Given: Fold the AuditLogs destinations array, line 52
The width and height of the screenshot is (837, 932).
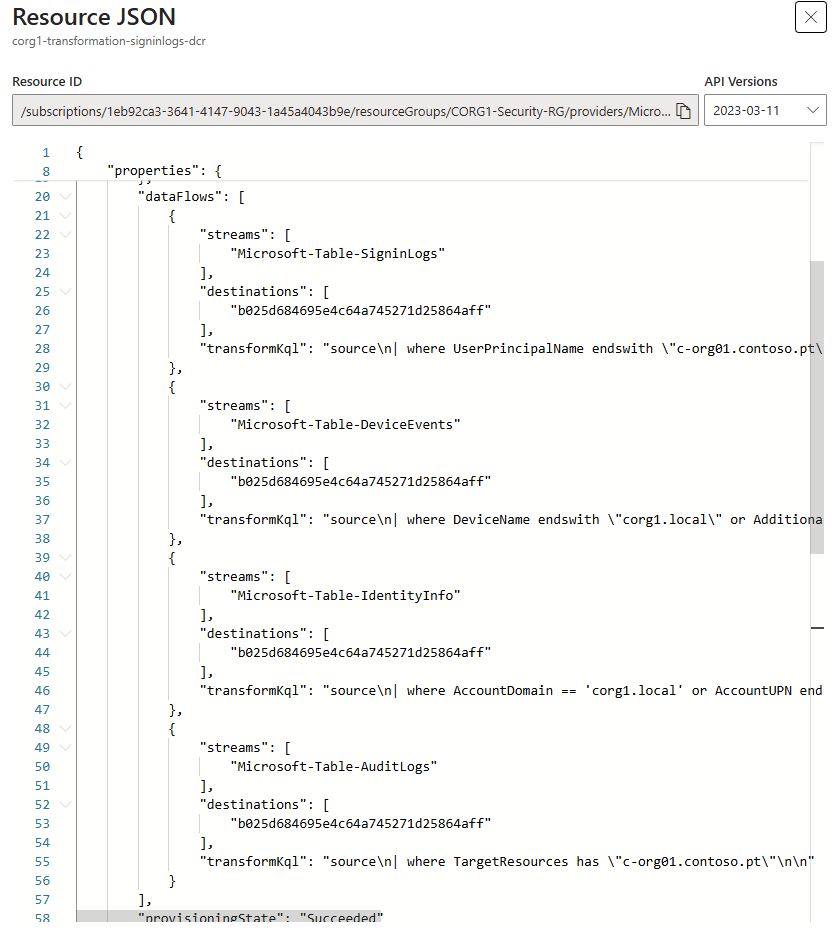Looking at the screenshot, I should (65, 805).
